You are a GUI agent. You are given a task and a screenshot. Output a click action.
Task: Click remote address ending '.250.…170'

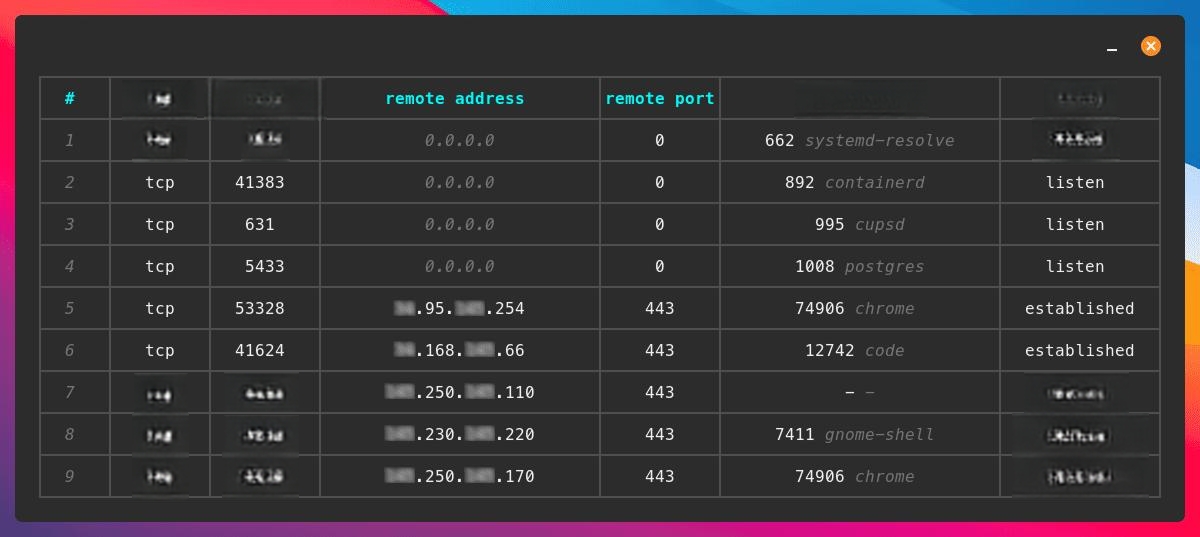tap(460, 476)
